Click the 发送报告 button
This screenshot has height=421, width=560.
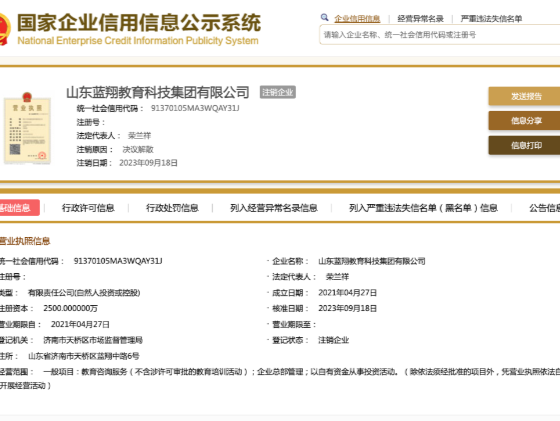(x=524, y=96)
